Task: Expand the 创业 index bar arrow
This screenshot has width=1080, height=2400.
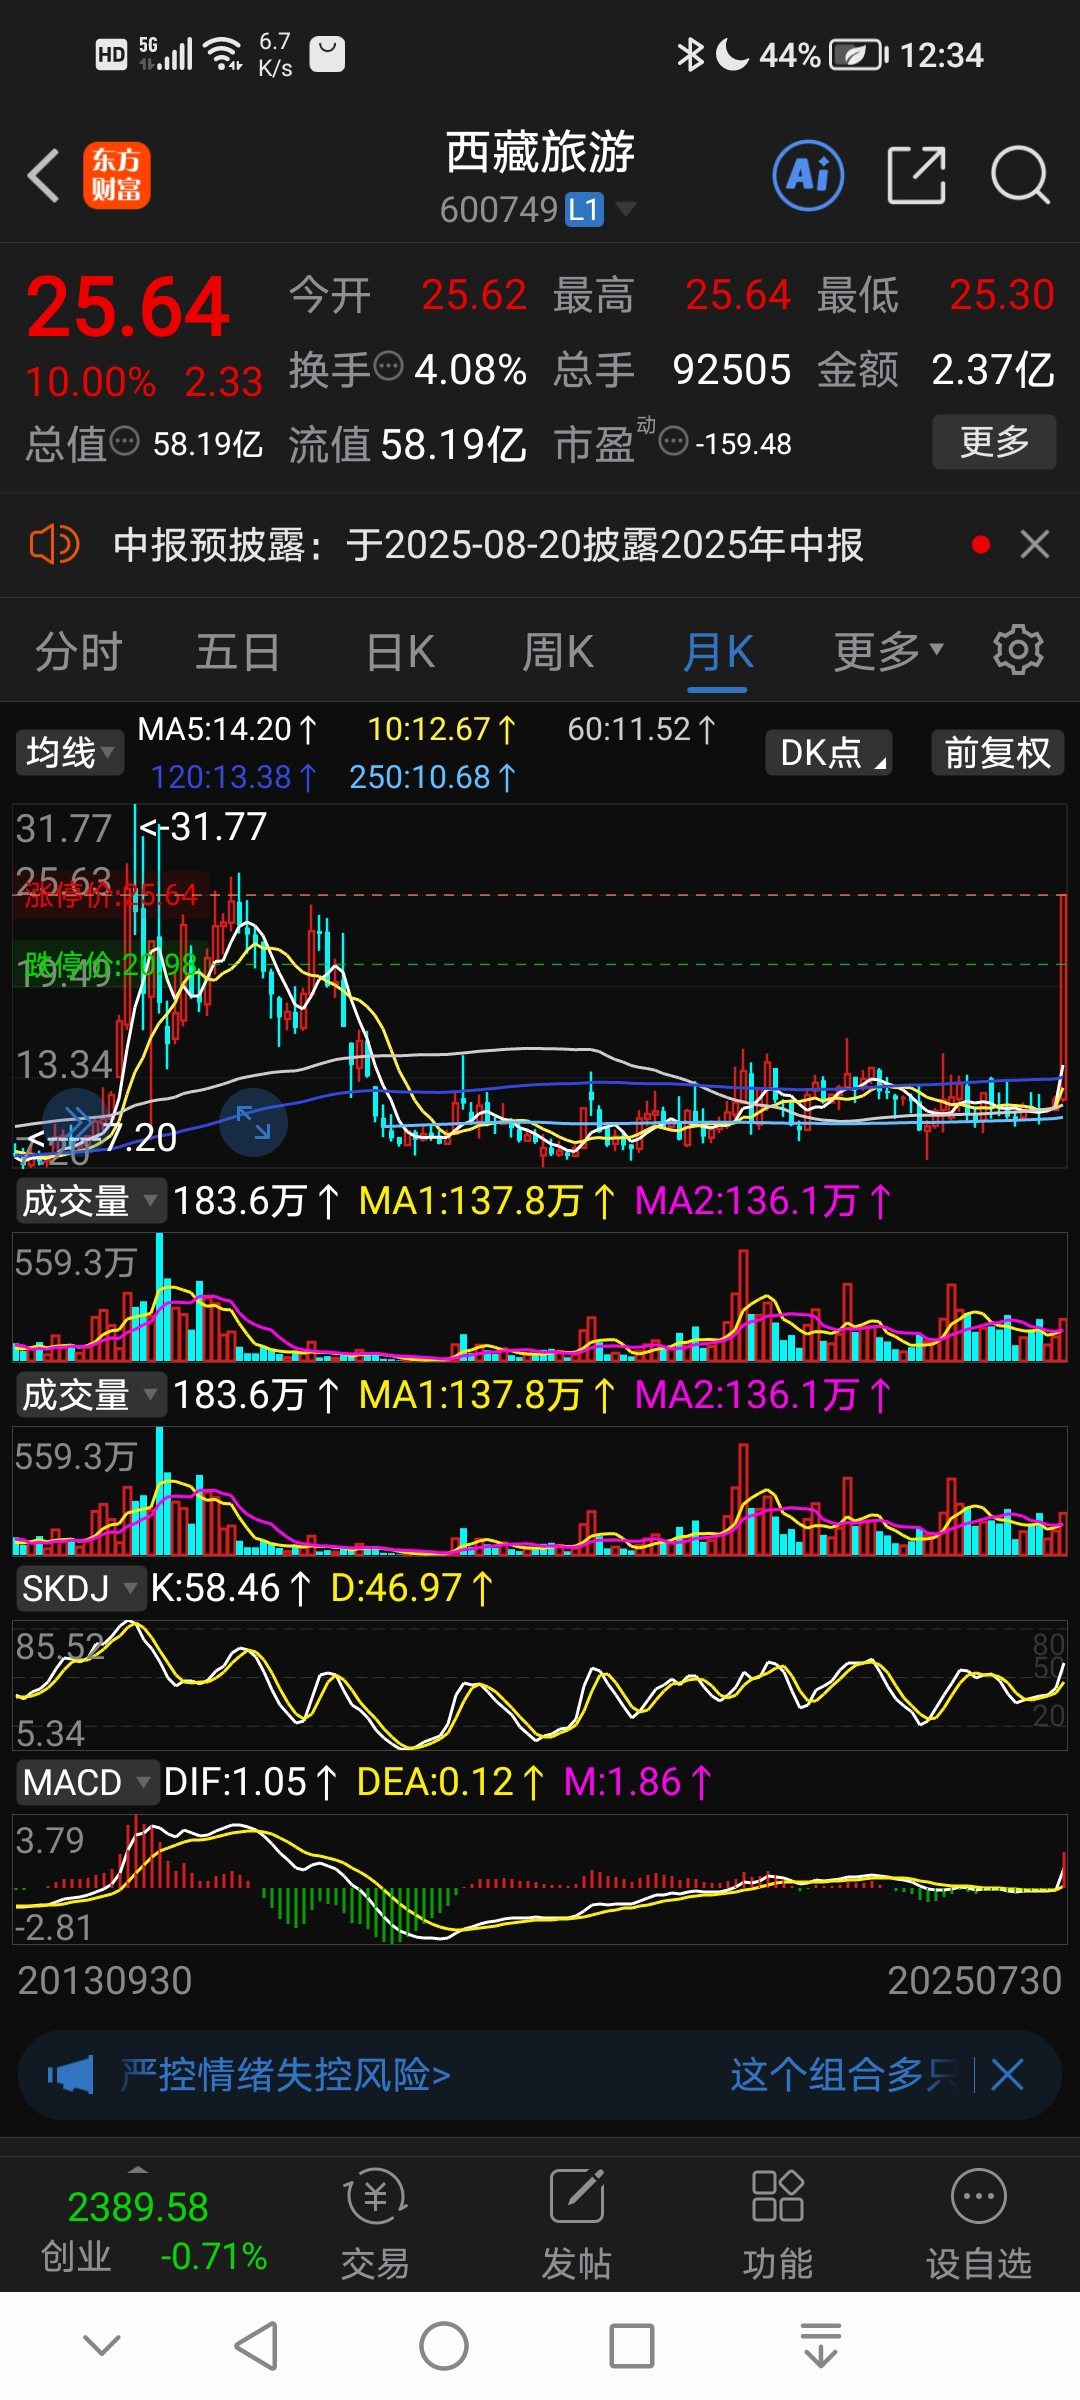Action: [x=138, y=2169]
